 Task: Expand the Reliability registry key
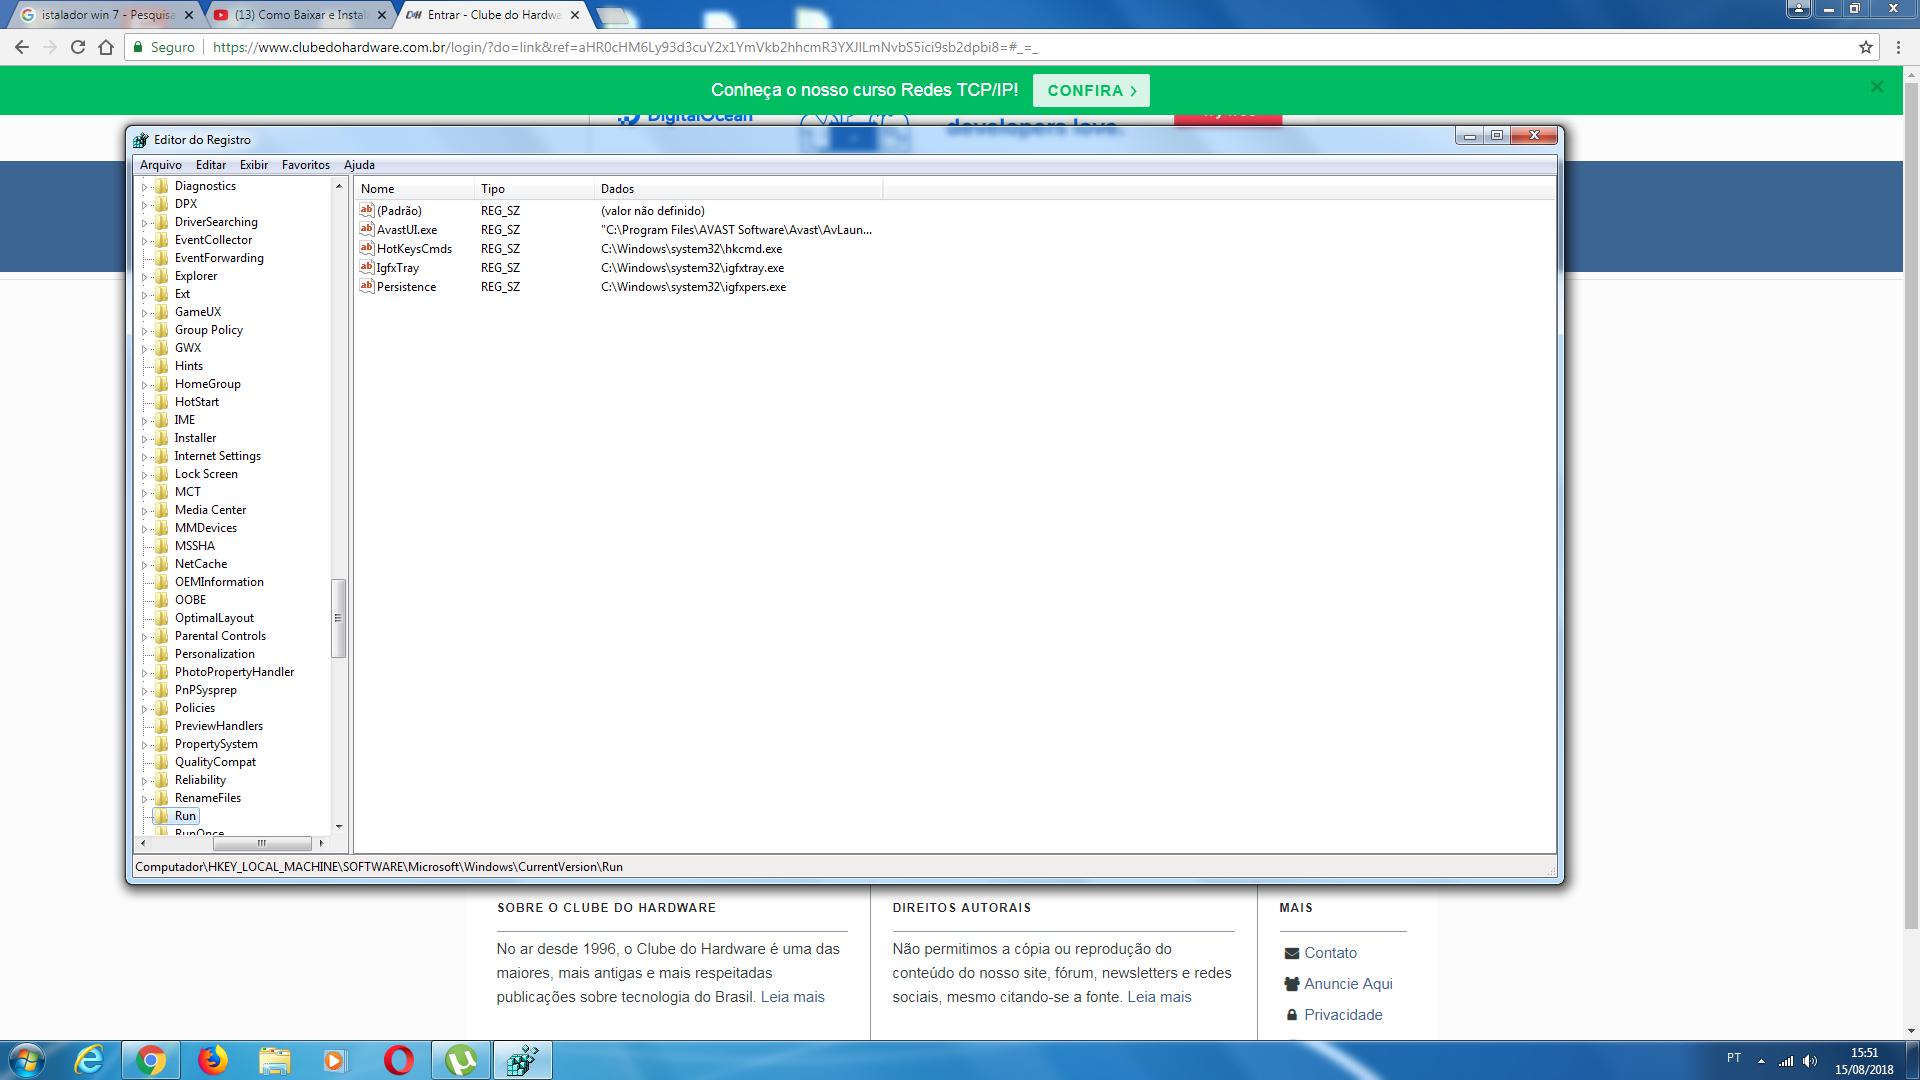point(144,780)
